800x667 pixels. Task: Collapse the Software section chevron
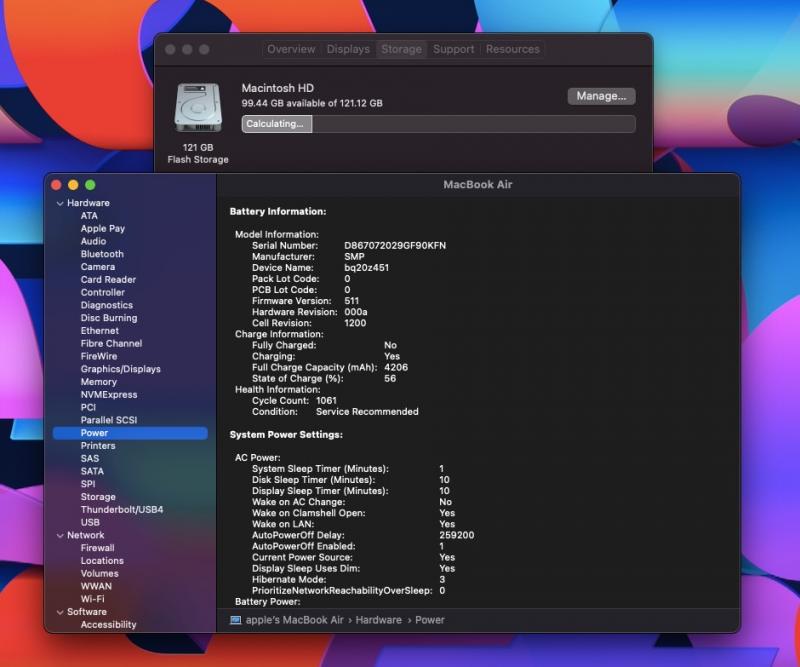60,612
